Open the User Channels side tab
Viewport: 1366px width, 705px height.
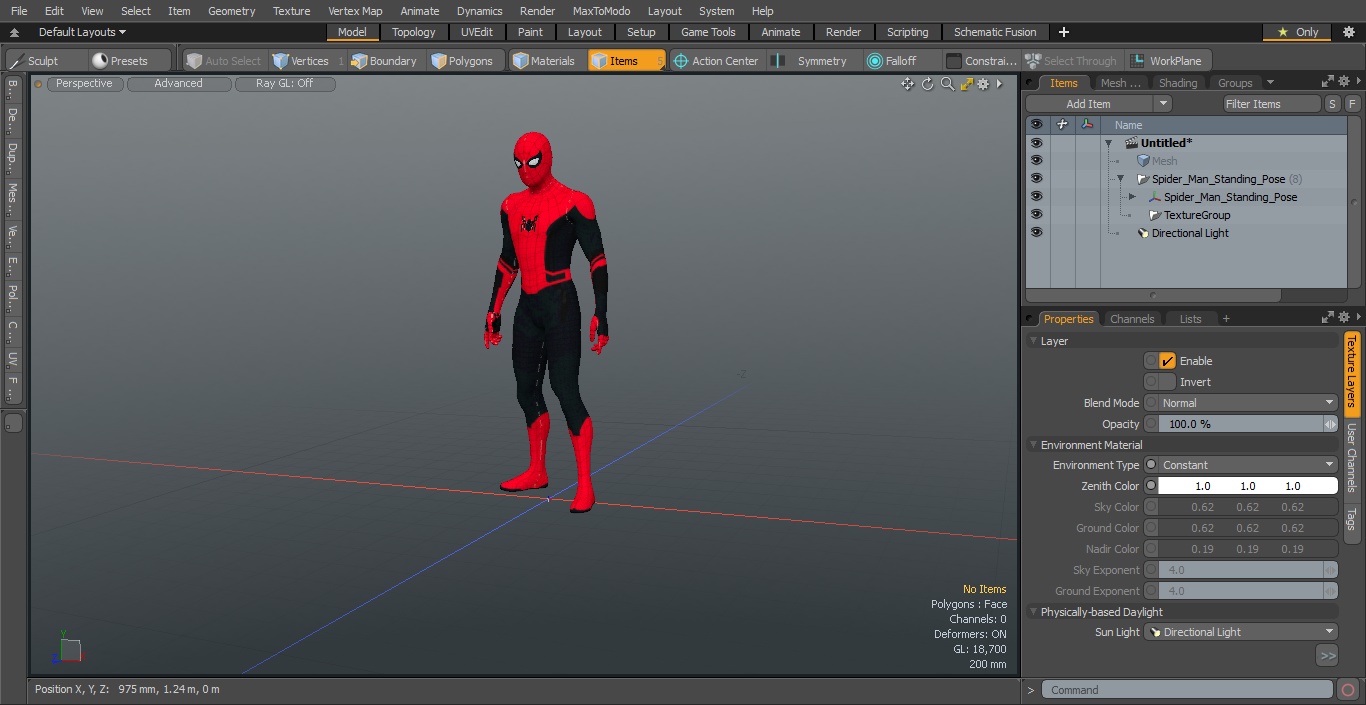(x=1351, y=457)
